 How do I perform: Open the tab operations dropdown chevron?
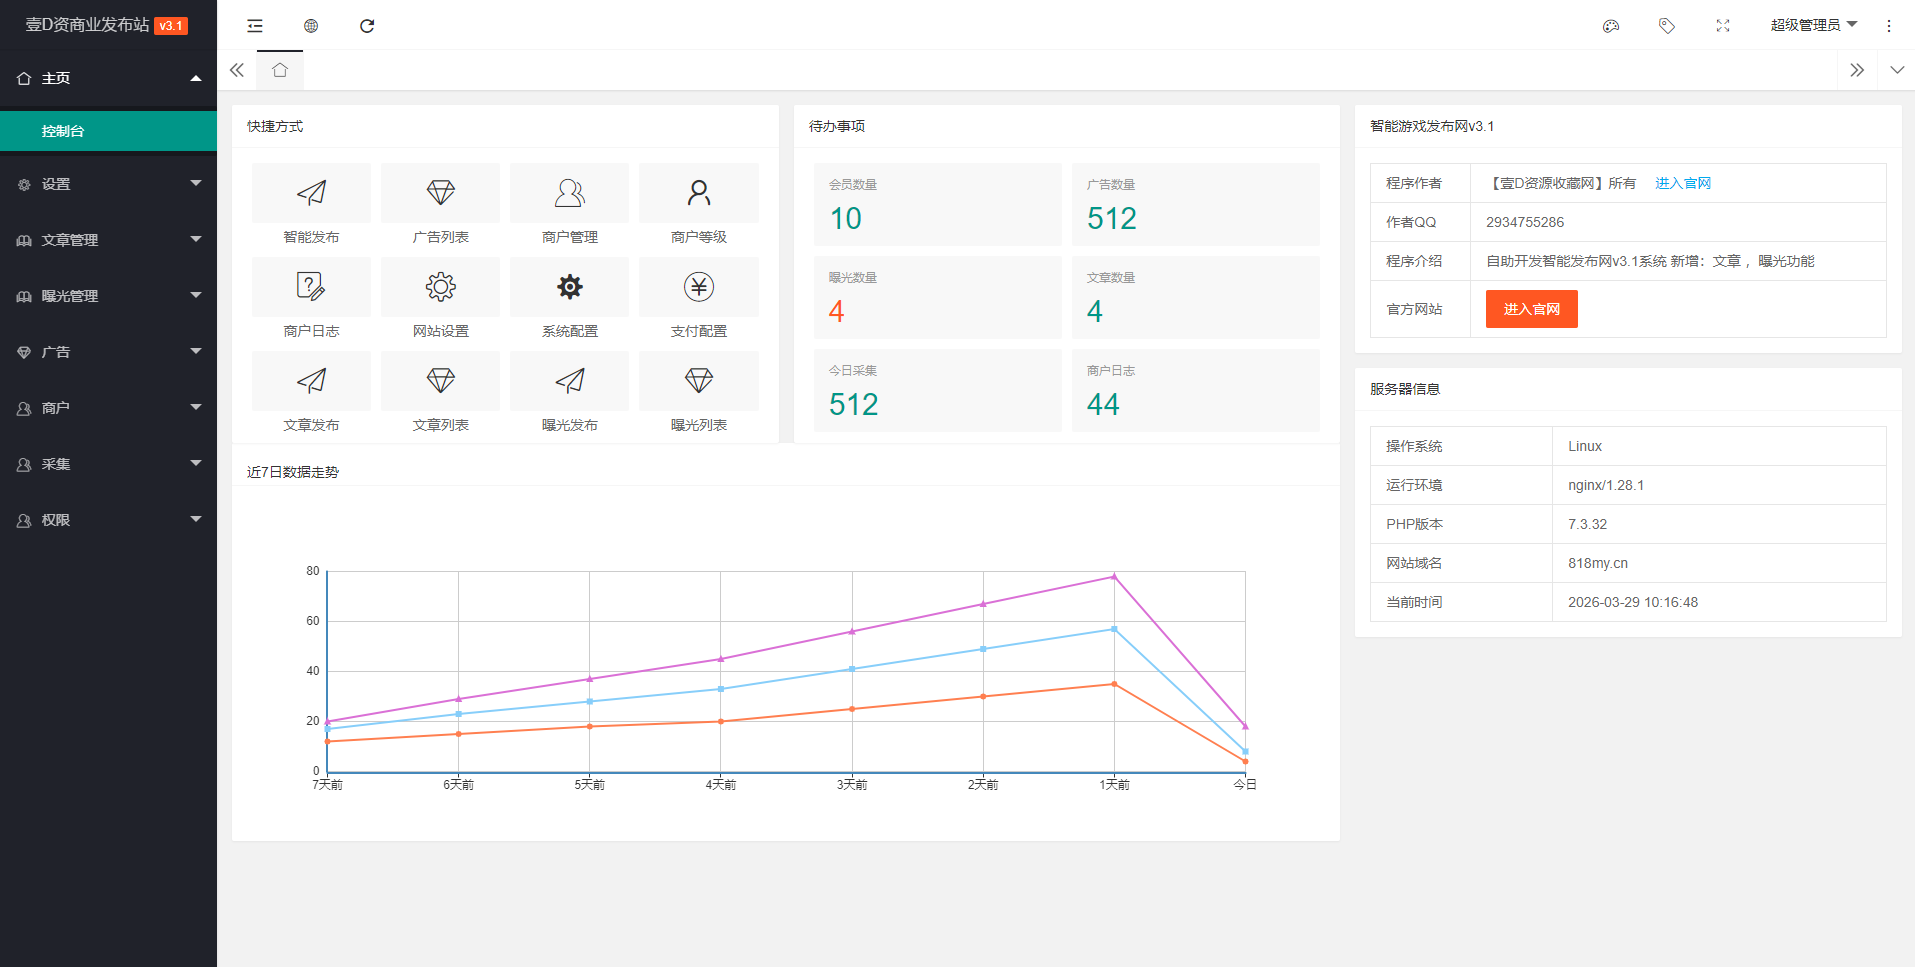point(1896,70)
